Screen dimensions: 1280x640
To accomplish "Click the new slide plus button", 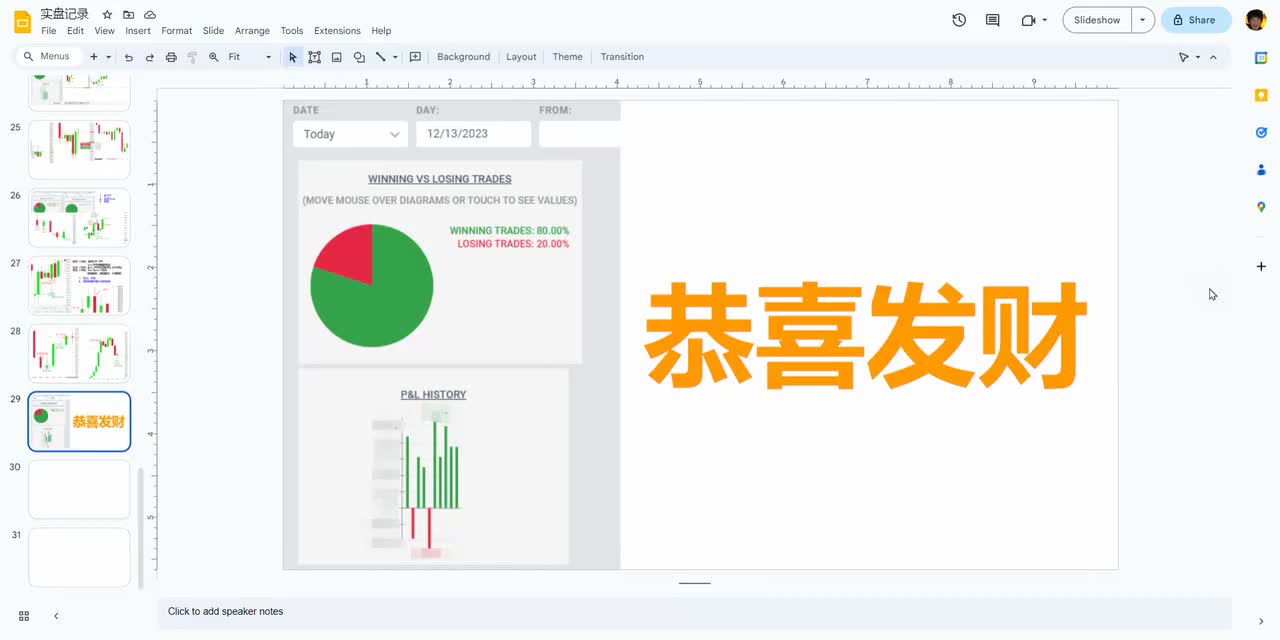I will [x=94, y=57].
